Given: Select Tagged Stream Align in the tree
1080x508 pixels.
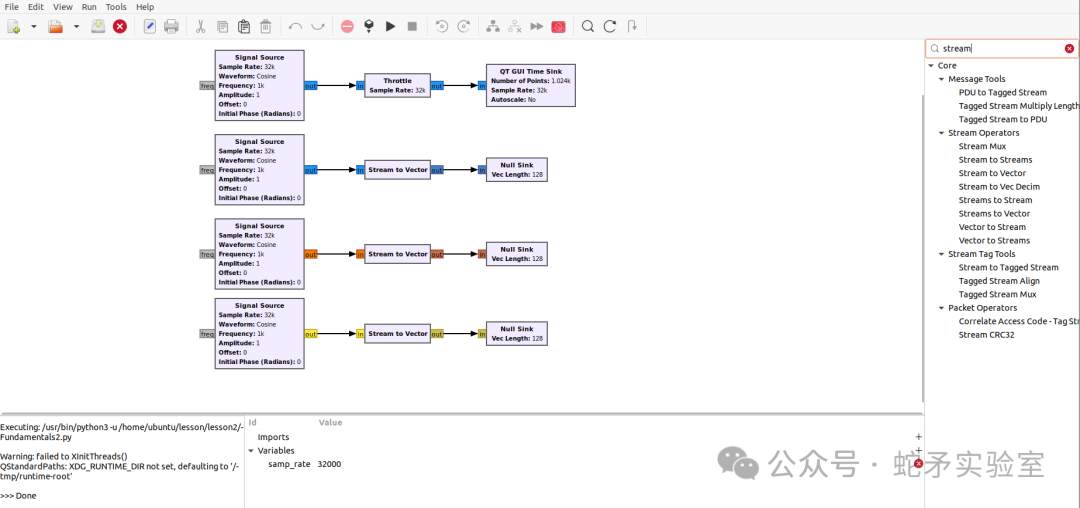Looking at the screenshot, I should coord(999,281).
